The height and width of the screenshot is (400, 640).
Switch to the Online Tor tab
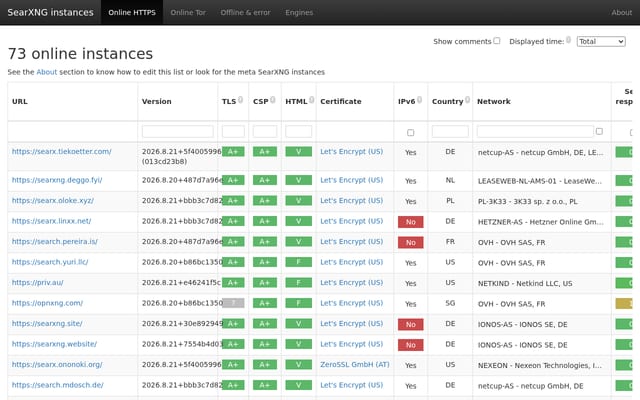point(188,12)
